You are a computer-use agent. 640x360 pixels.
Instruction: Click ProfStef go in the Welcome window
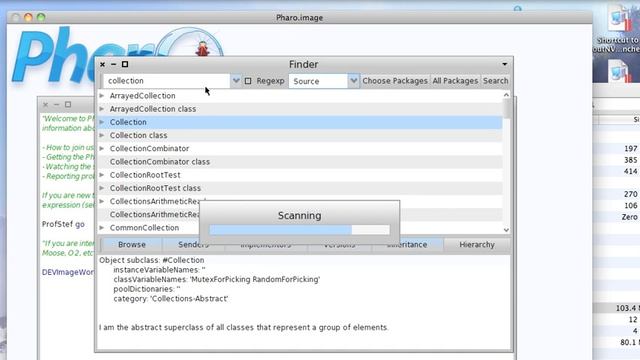[63, 224]
